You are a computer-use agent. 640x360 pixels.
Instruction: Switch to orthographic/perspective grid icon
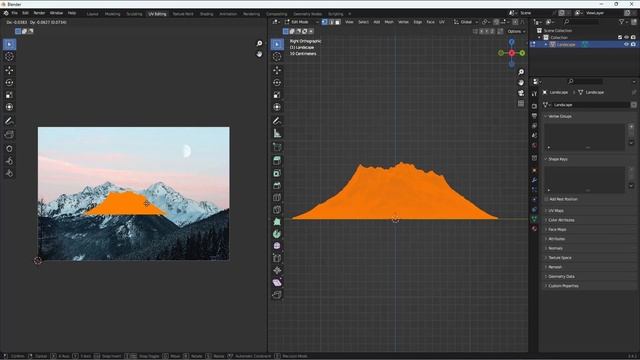521,104
